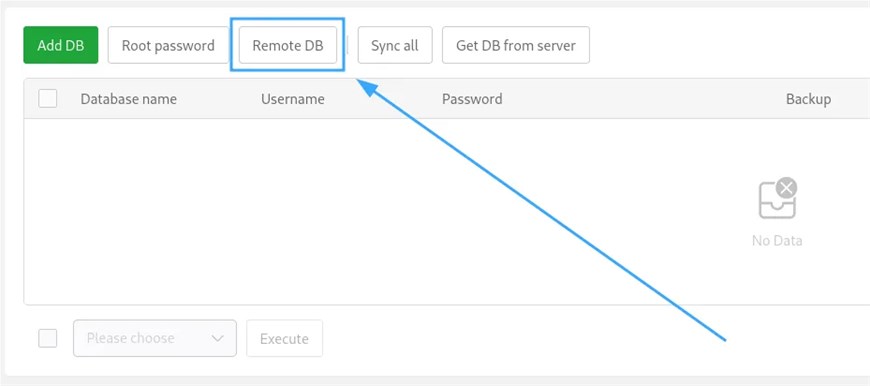Viewport: 870px width, 386px height.
Task: Click the Username column header
Action: [x=293, y=99]
